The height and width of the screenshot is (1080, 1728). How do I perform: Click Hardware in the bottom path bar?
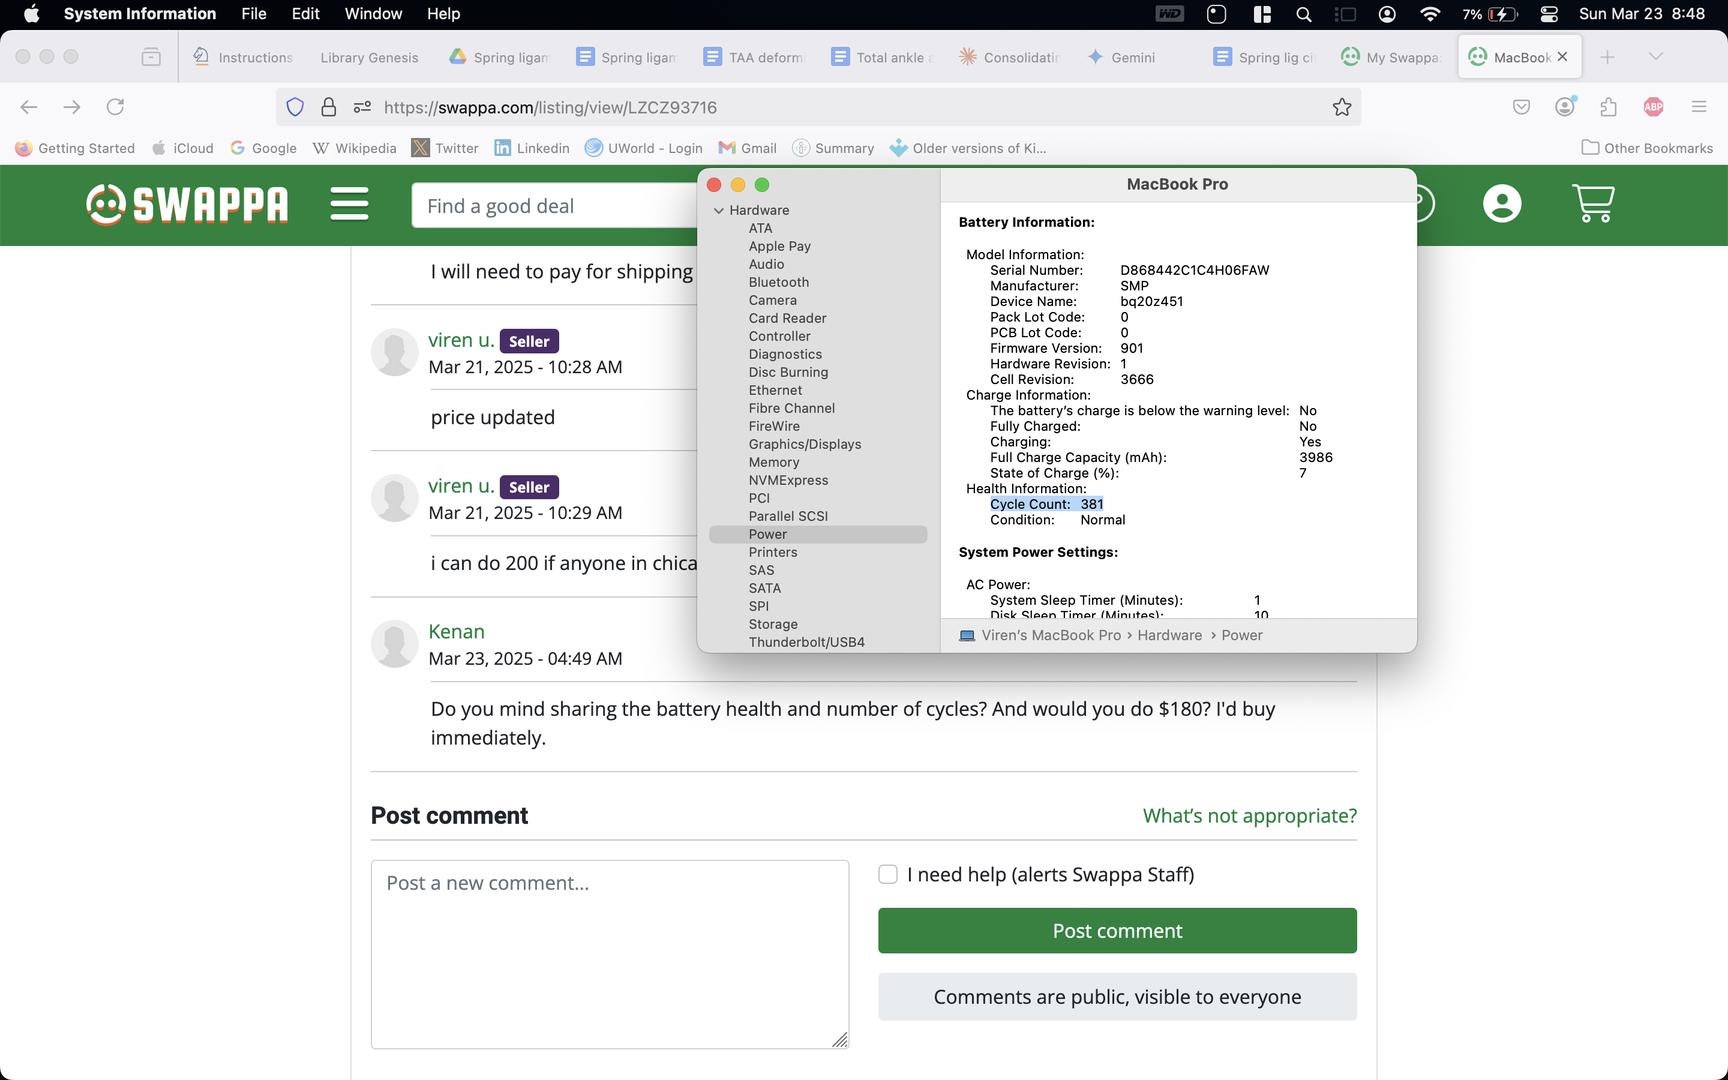[1169, 635]
